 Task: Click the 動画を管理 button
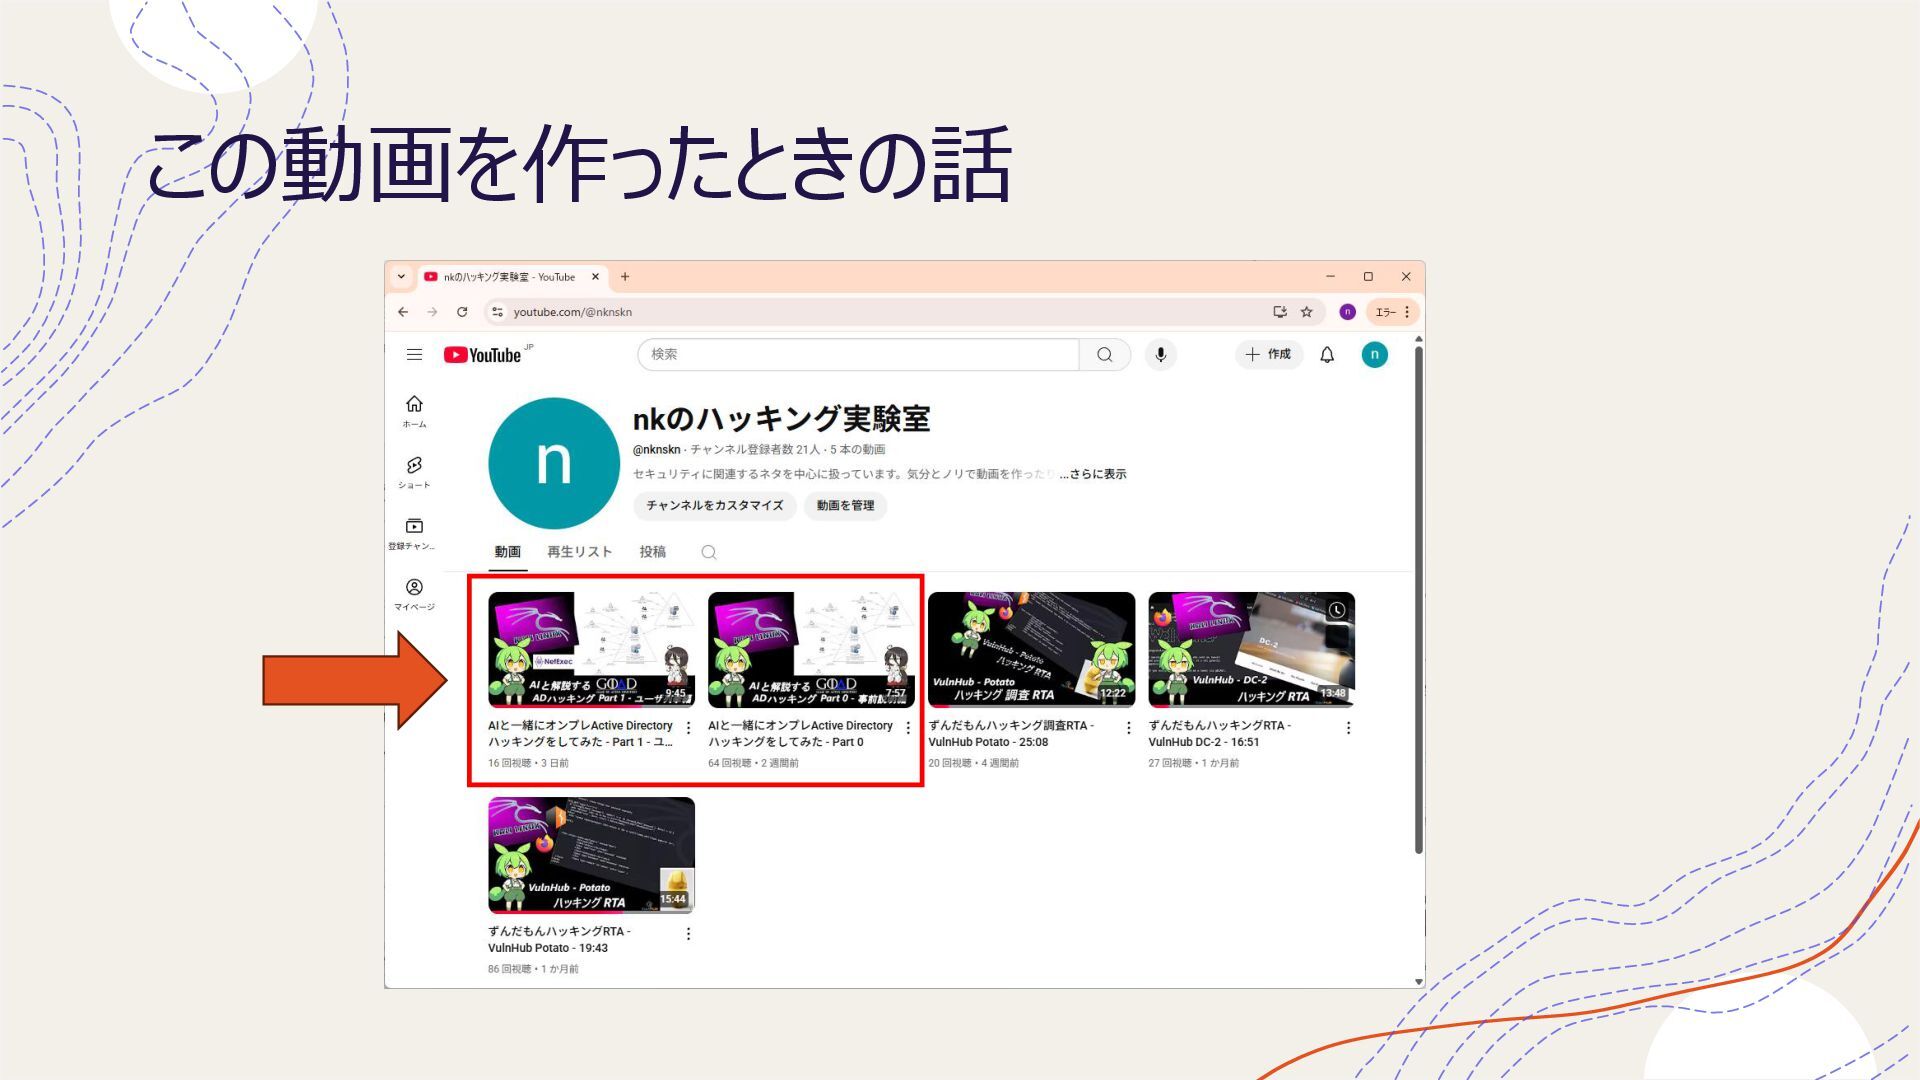point(845,506)
